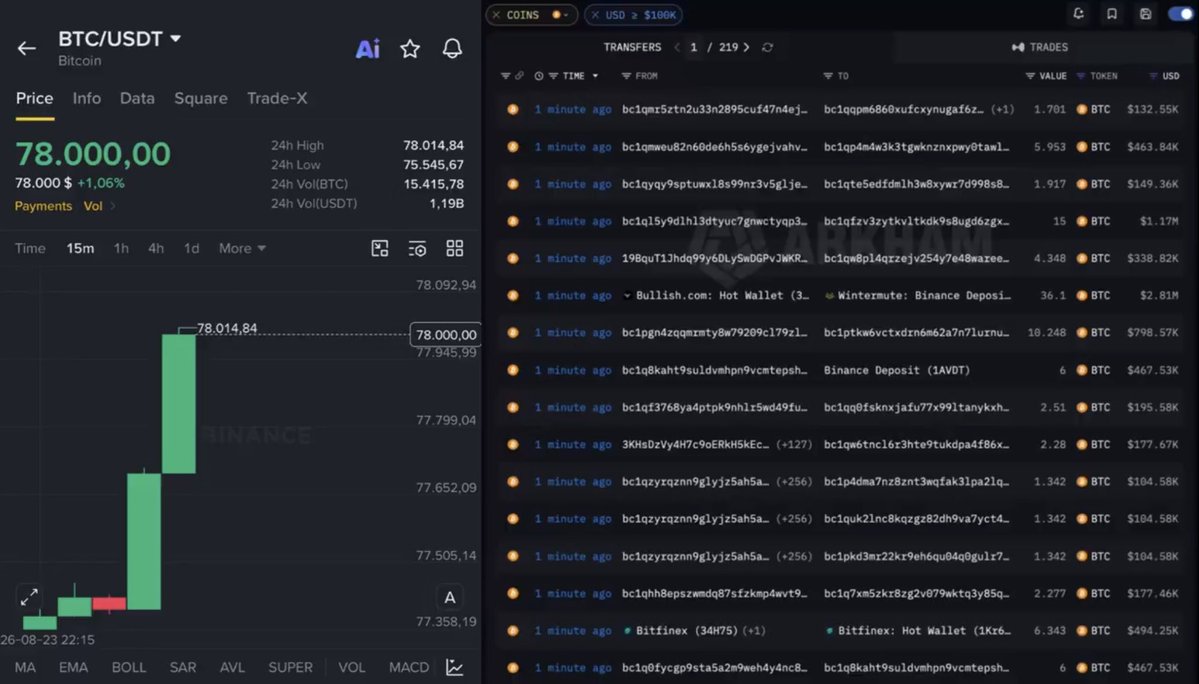1199x684 pixels.
Task: Enable the BOLL indicator
Action: click(128, 667)
